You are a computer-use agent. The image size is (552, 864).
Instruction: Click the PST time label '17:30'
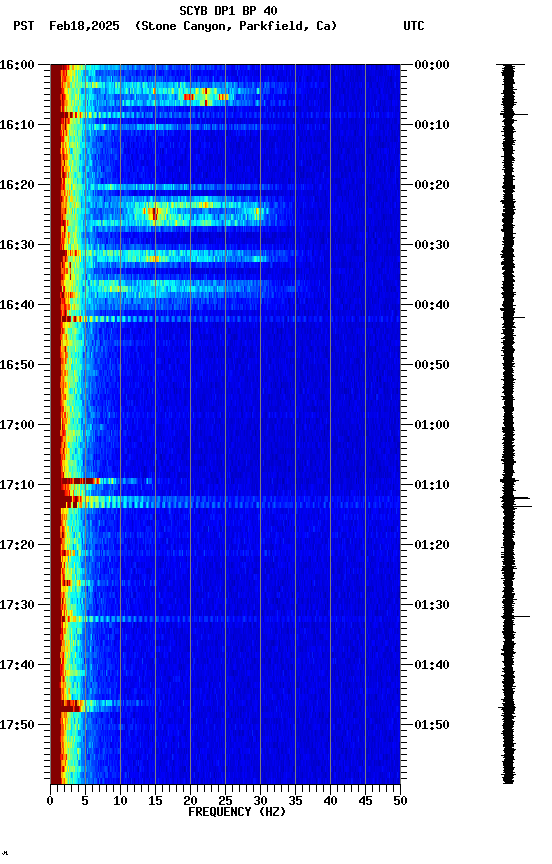[x=17, y=605]
